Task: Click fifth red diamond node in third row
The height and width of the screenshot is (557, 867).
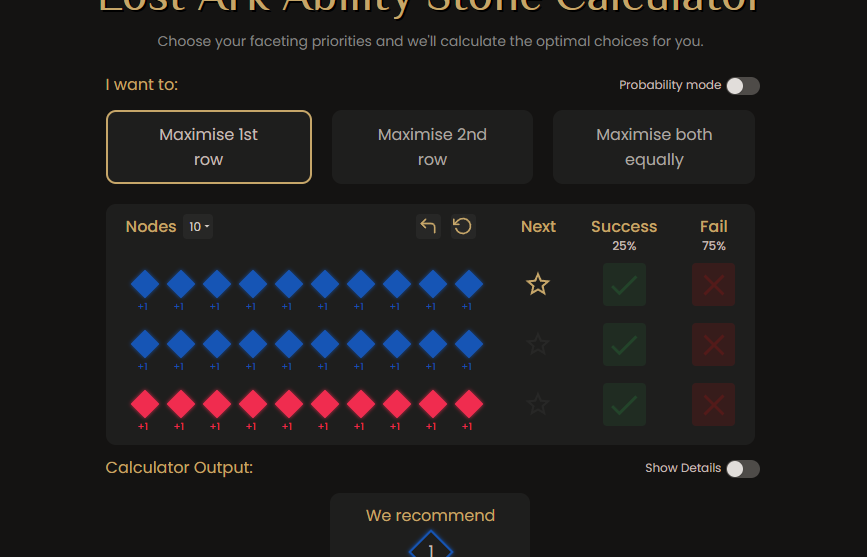Action: pyautogui.click(x=289, y=404)
